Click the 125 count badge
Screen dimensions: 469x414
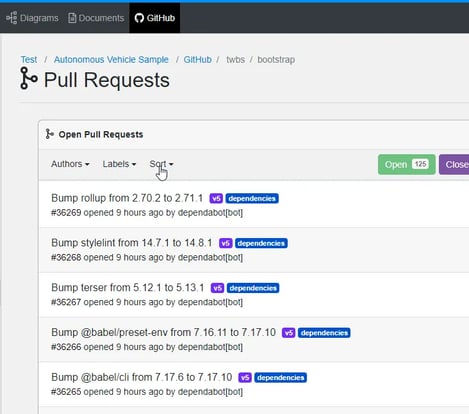(420, 164)
